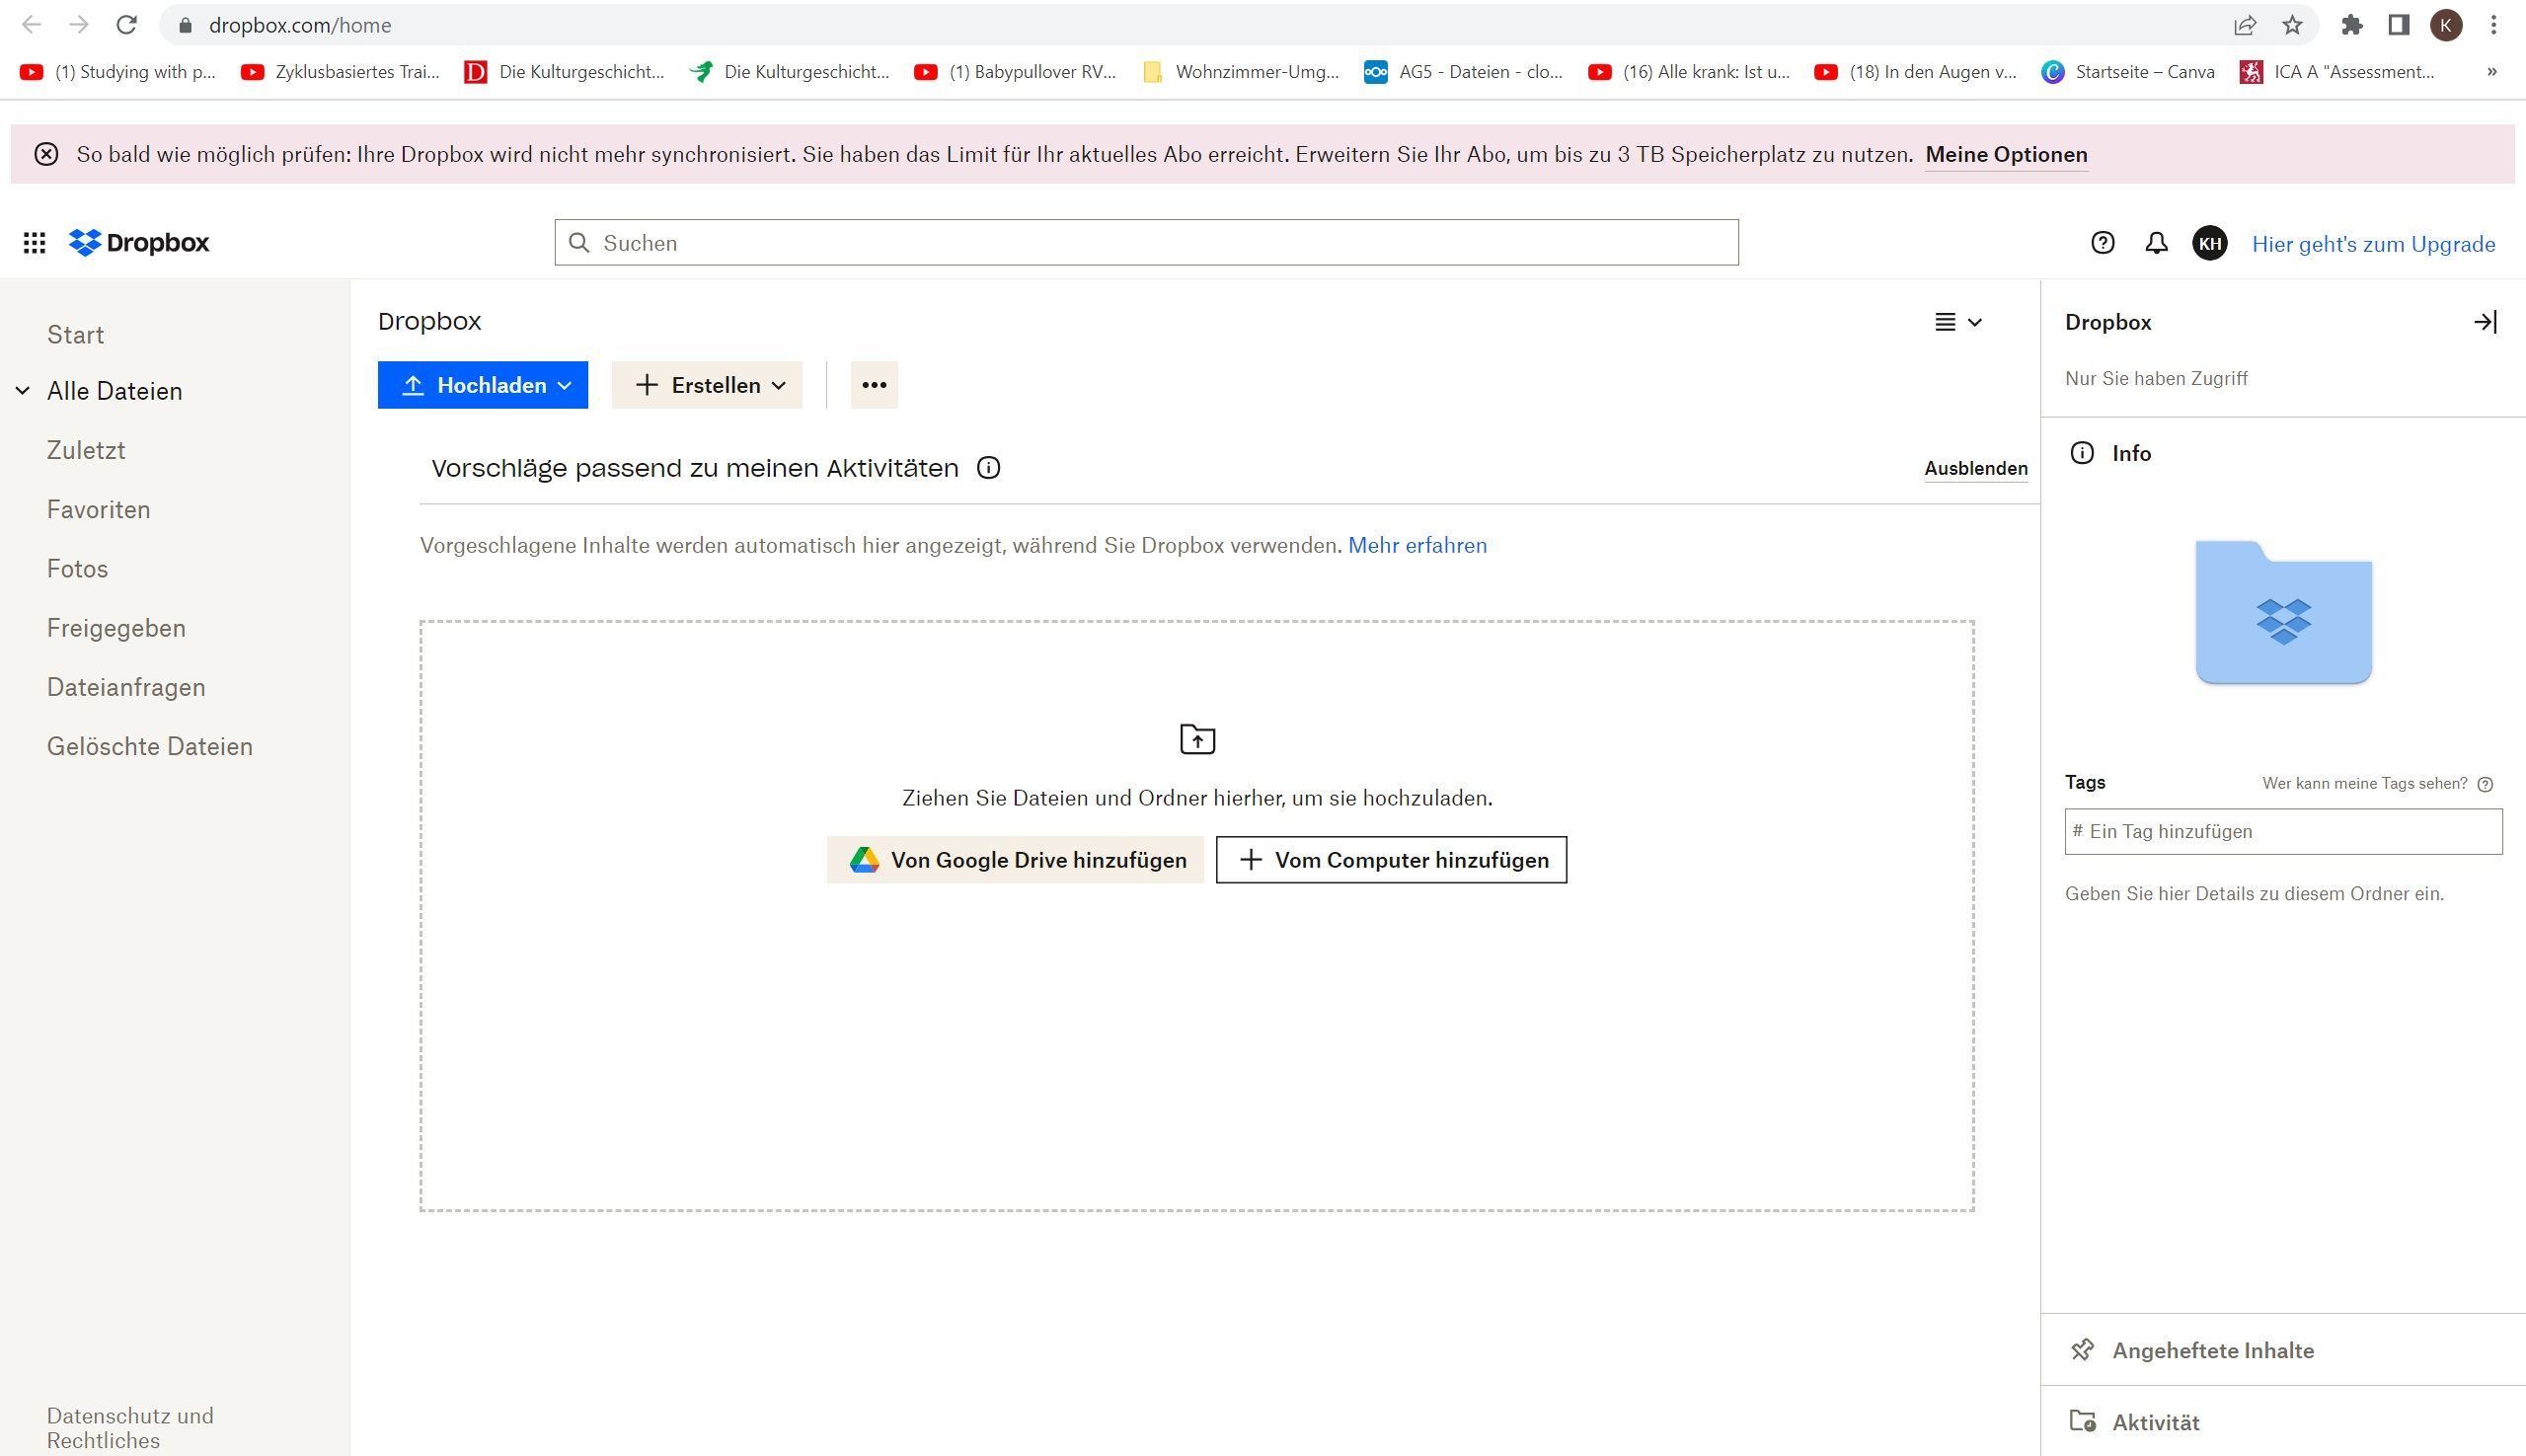Viewport: 2526px width, 1456px height.
Task: Go back in browser history
Action: (x=31, y=25)
